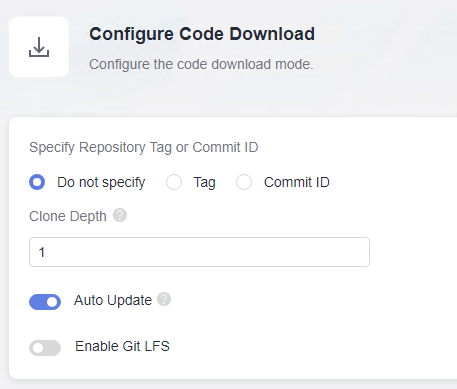
Task: Click the Auto Update label text
Action: 113,300
